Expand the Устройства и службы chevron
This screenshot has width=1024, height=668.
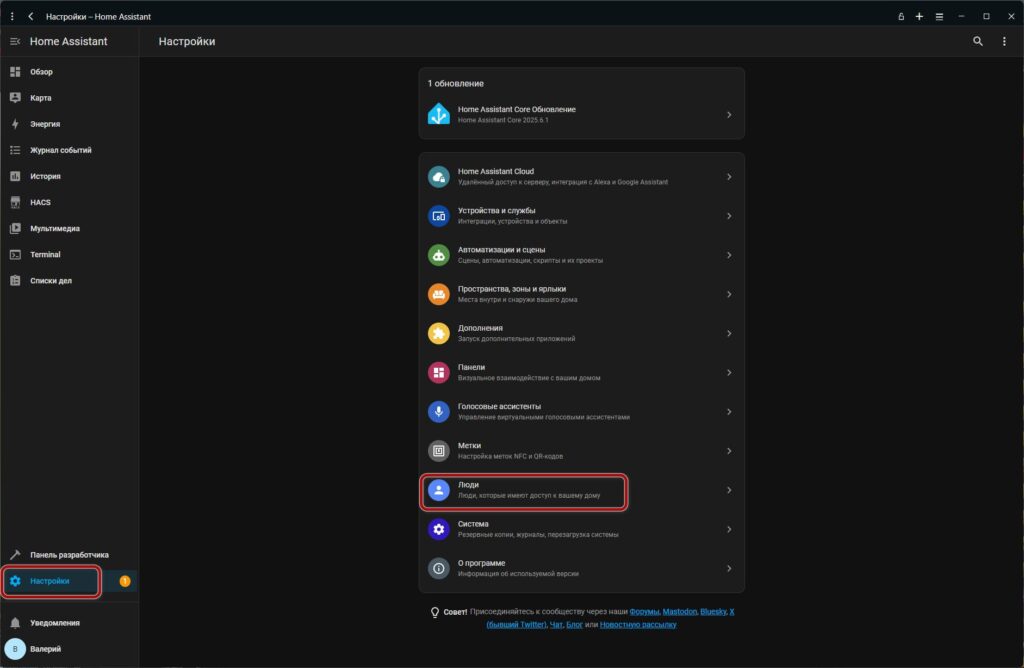[729, 216]
